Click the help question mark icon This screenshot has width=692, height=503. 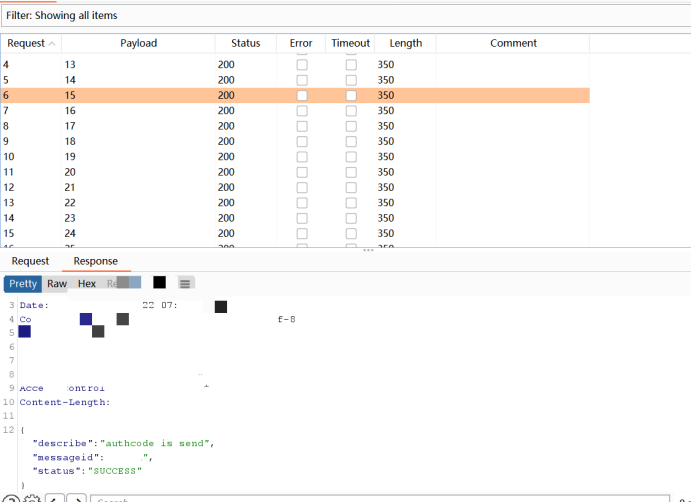pyautogui.click(x=10, y=499)
